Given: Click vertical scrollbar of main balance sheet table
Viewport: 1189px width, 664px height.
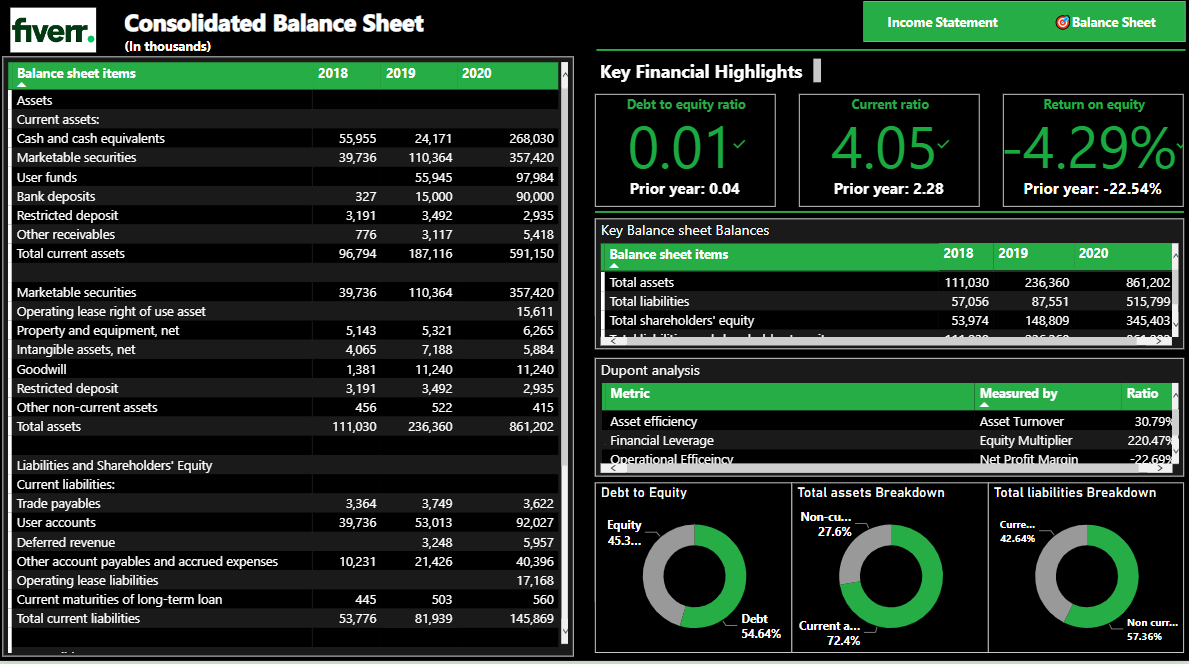Looking at the screenshot, I should click(565, 300).
